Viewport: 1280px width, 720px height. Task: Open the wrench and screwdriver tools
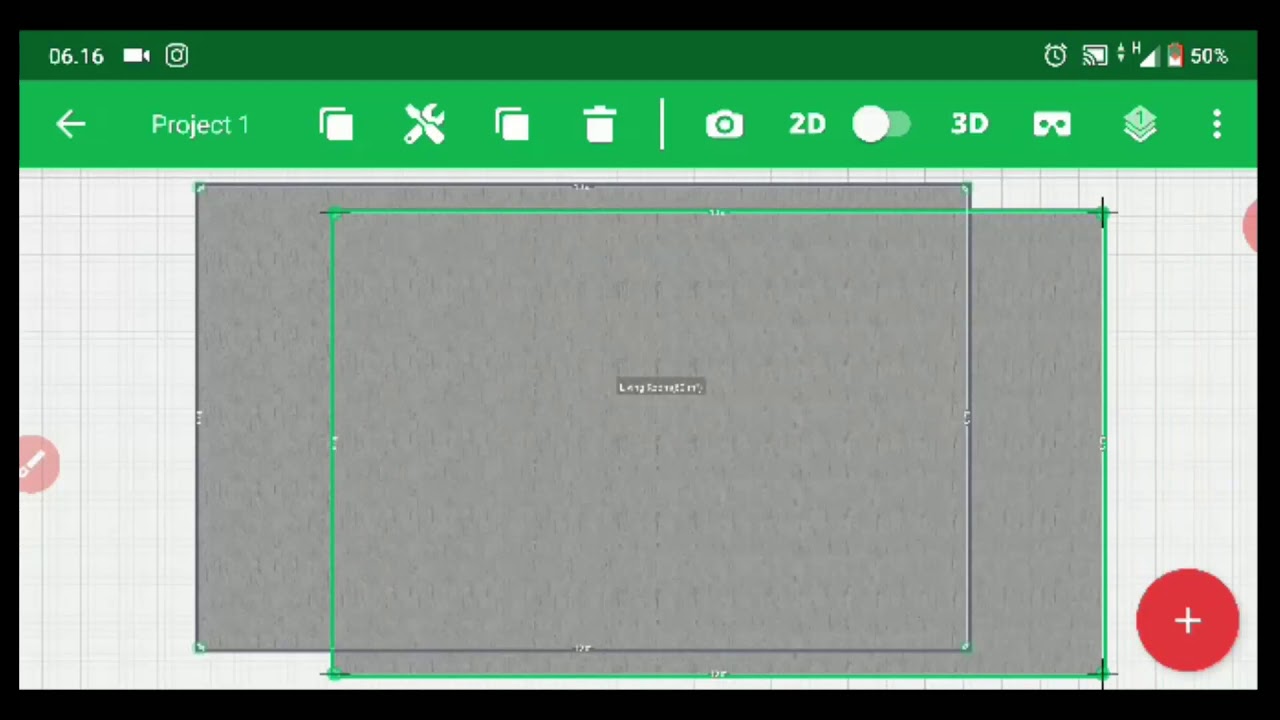click(x=424, y=124)
